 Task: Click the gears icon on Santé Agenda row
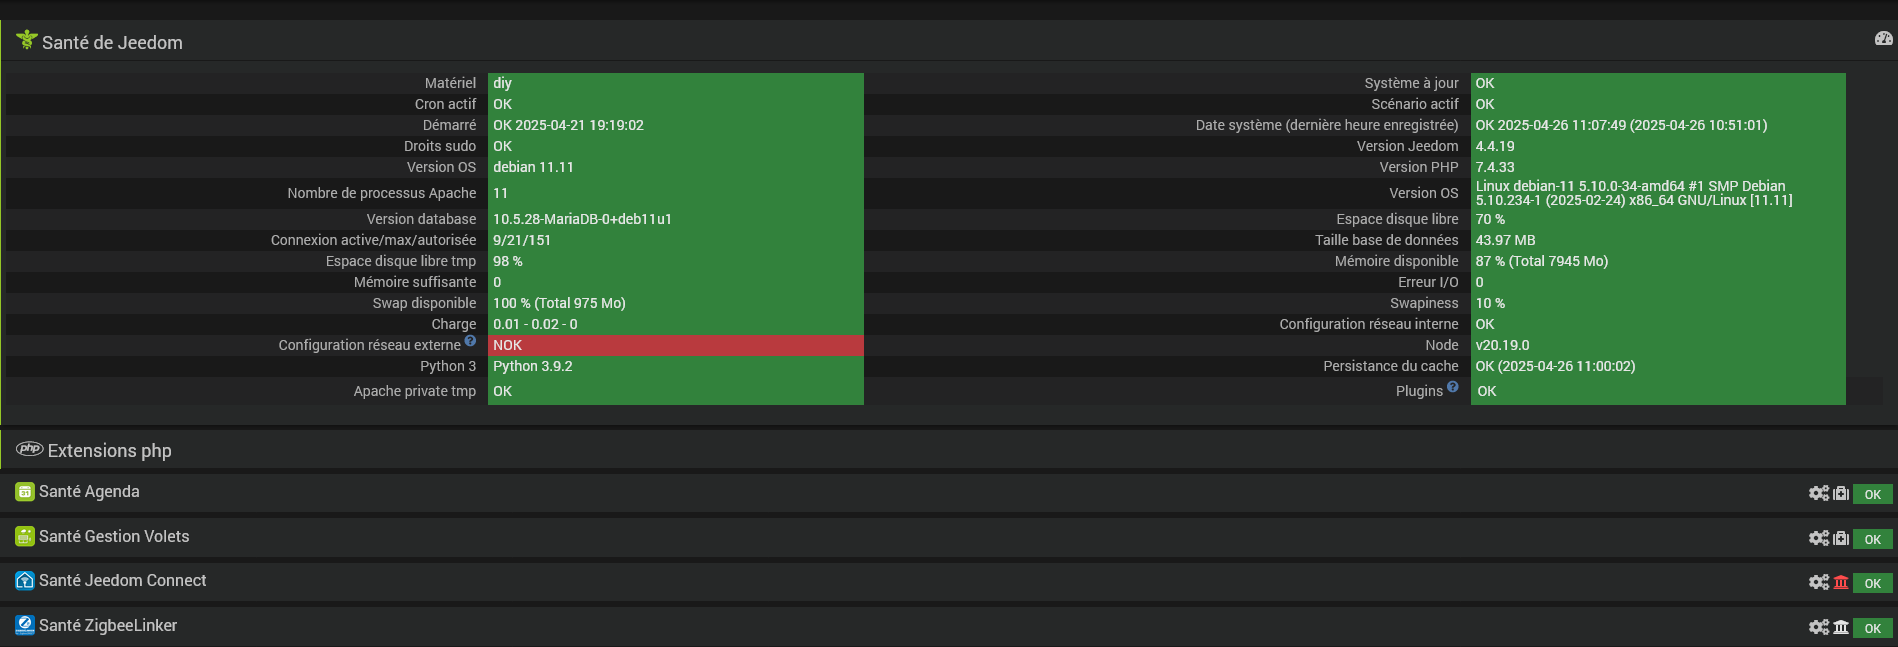[x=1819, y=493]
